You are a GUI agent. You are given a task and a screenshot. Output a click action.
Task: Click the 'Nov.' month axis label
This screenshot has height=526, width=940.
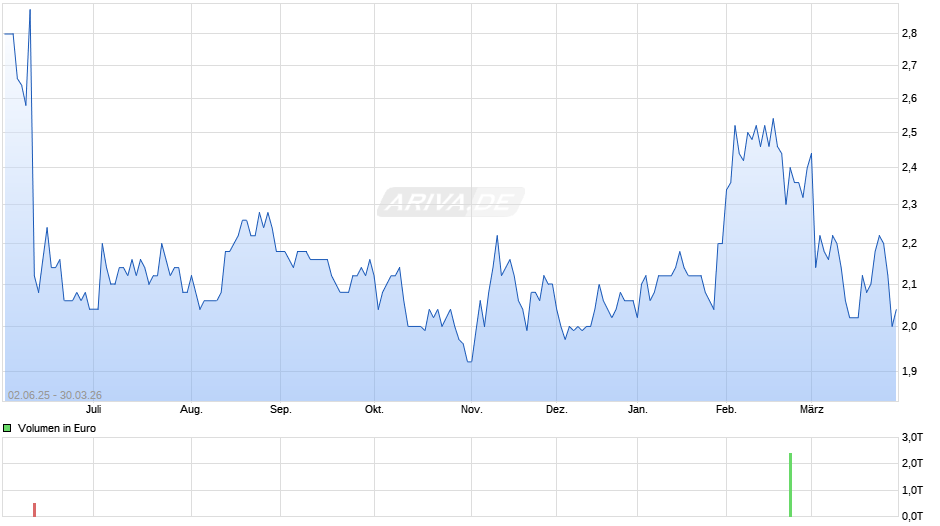(x=471, y=410)
